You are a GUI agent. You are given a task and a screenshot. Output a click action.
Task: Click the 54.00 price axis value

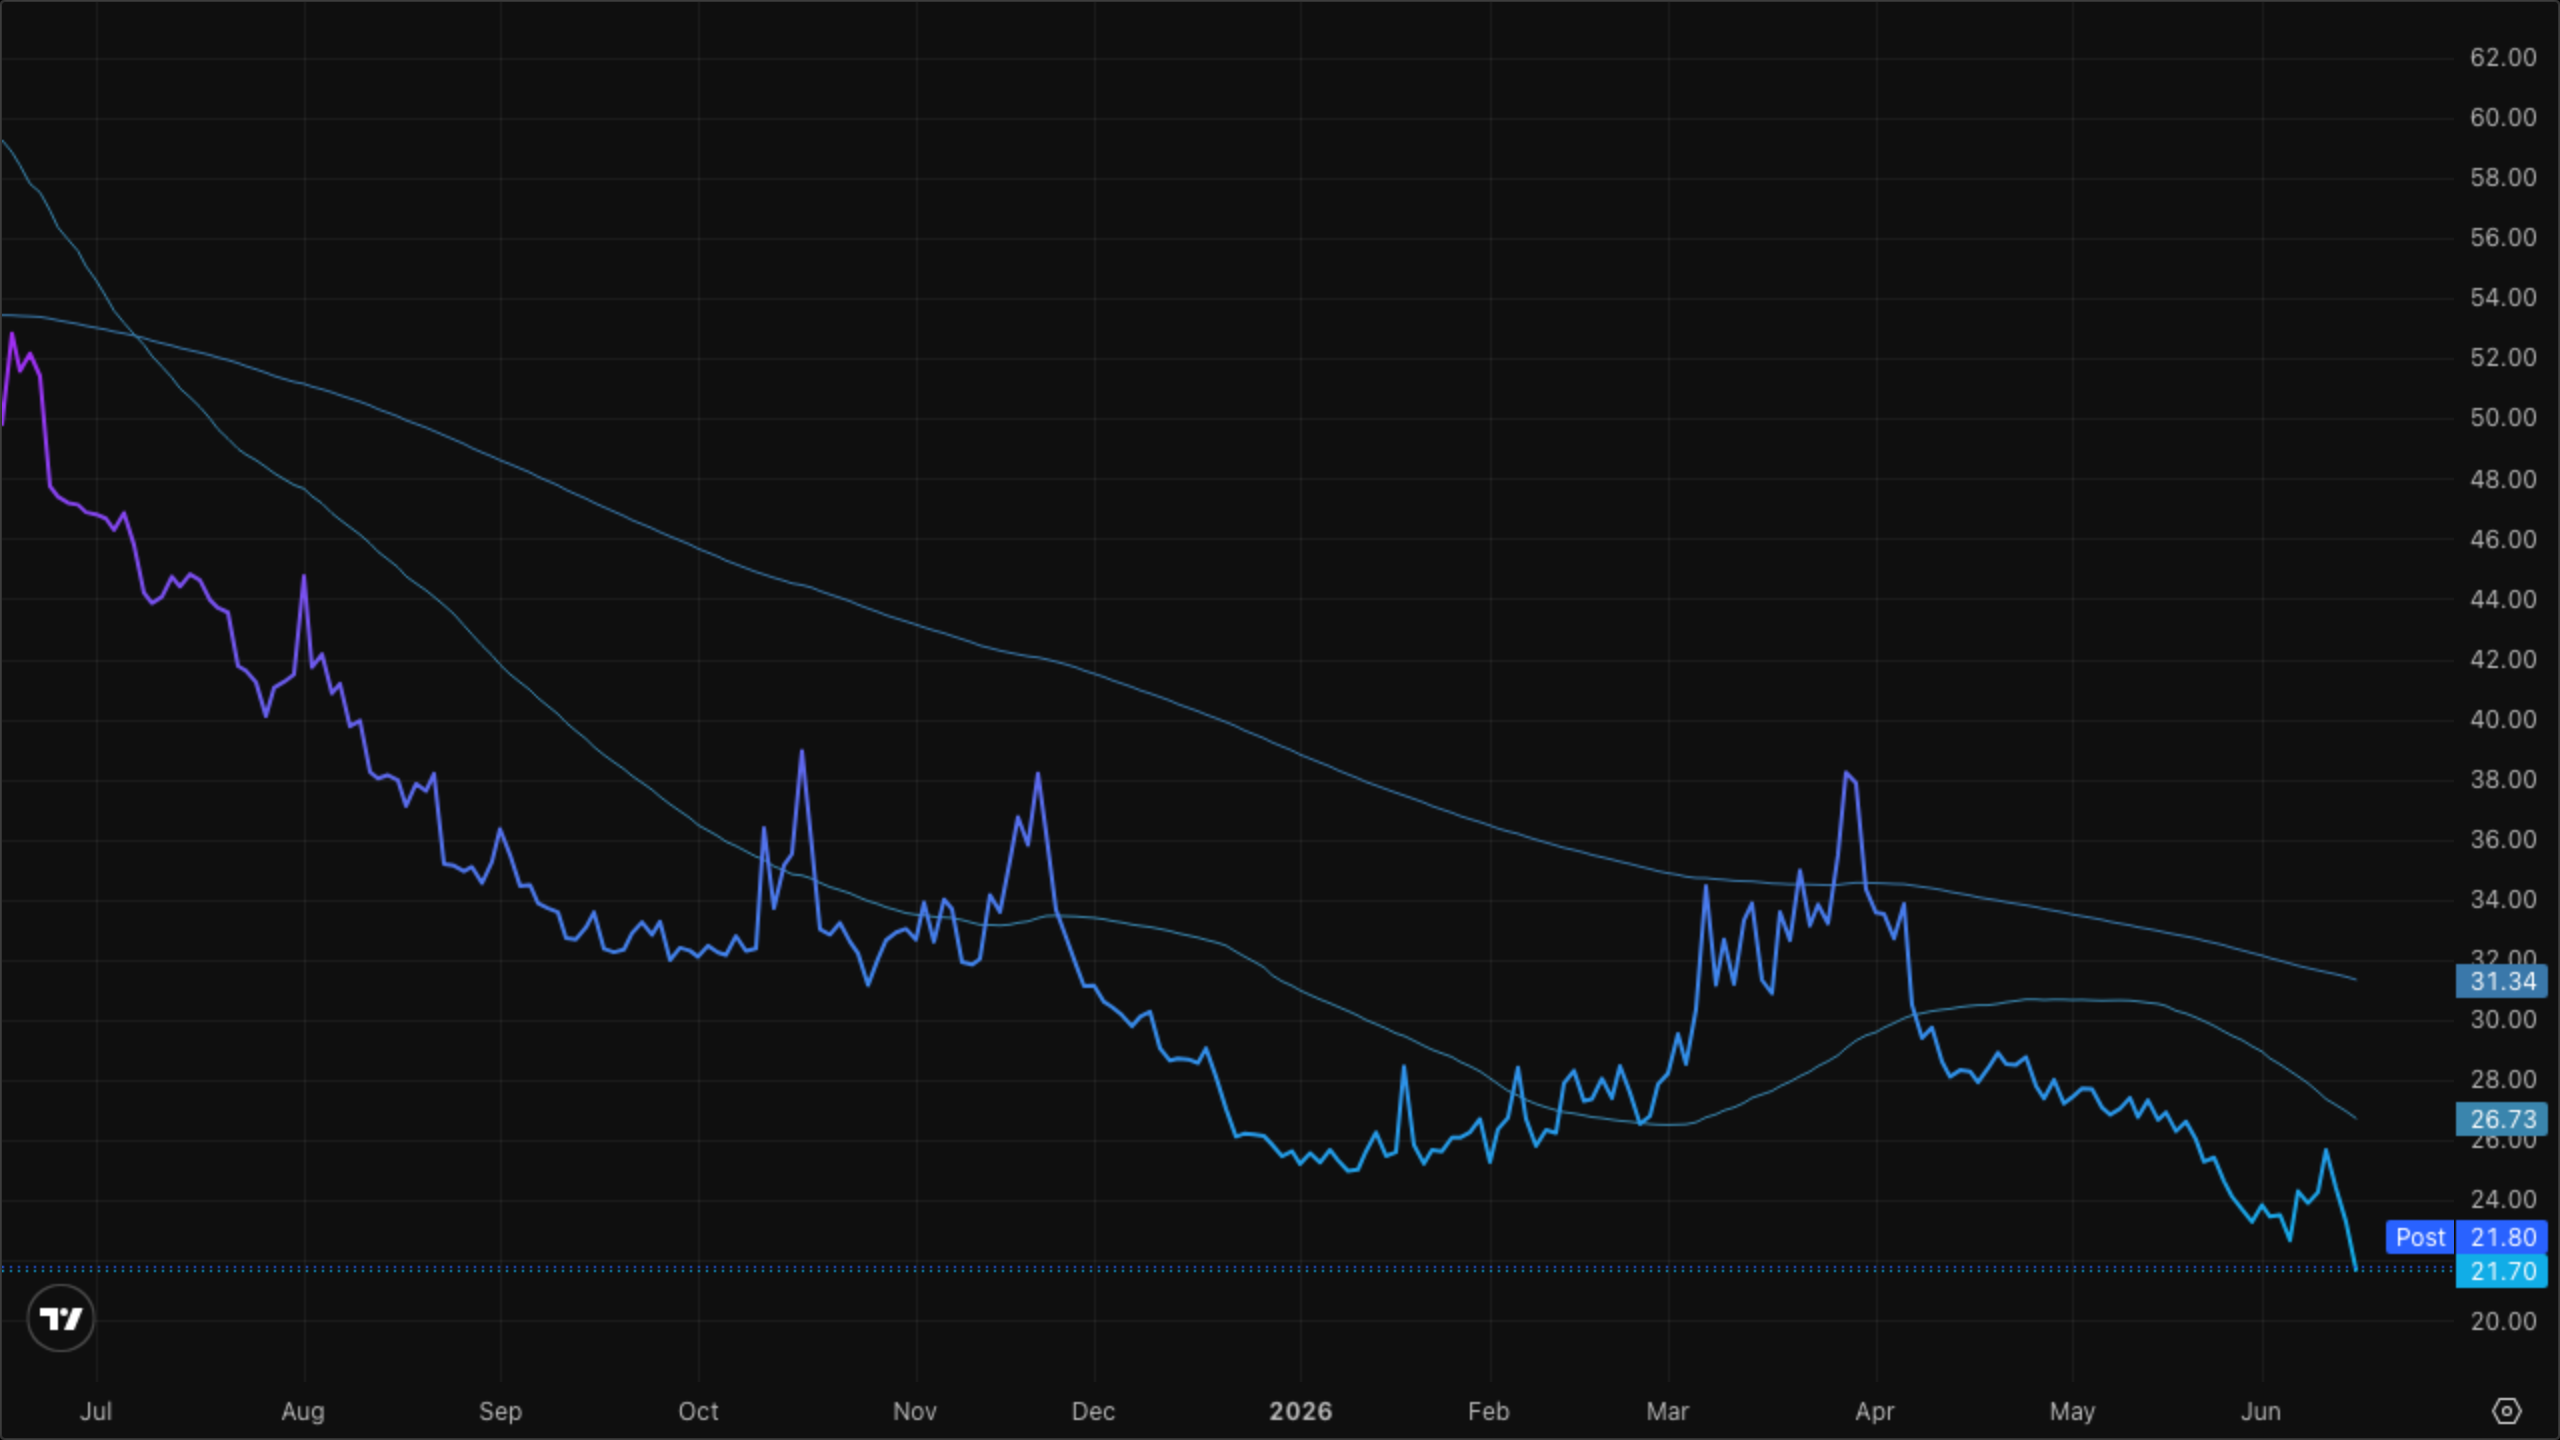tap(2503, 297)
